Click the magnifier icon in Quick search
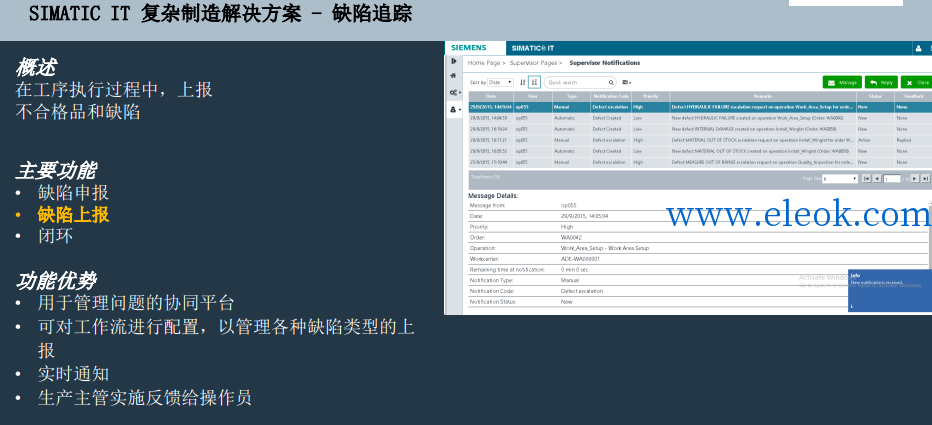The image size is (932, 425). coord(611,83)
